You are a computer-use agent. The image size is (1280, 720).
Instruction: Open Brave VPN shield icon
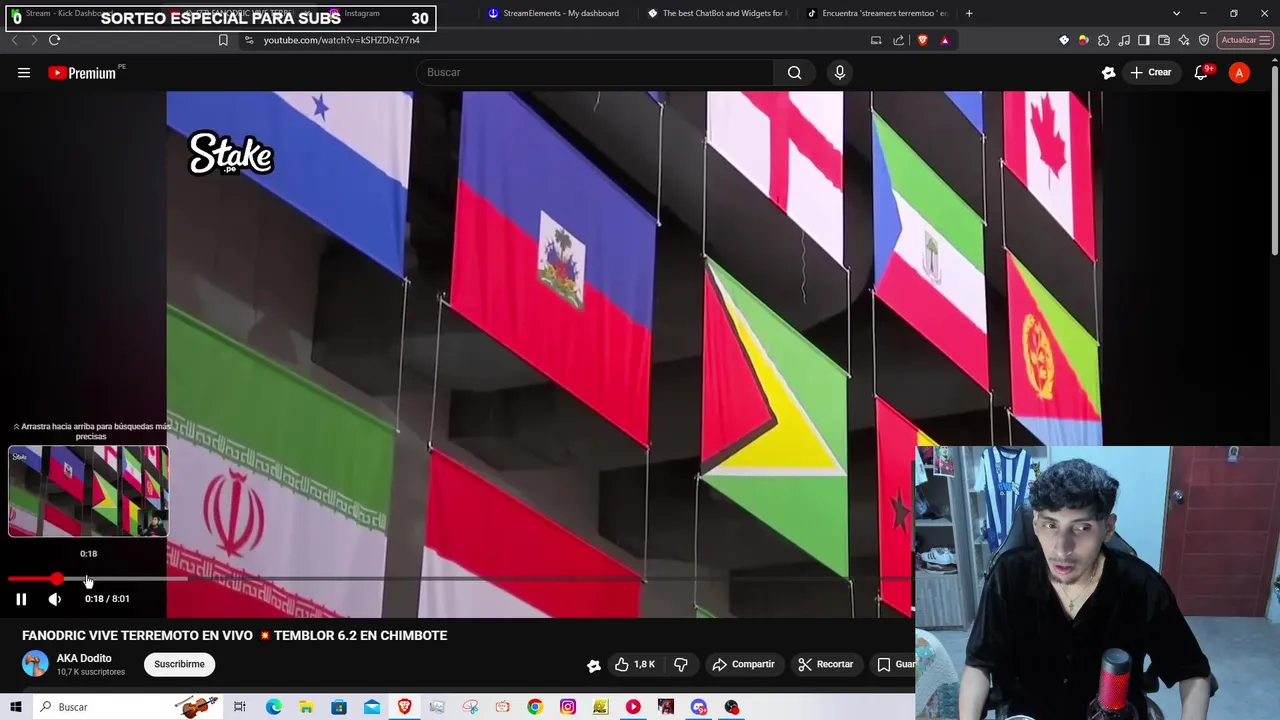tap(1204, 40)
